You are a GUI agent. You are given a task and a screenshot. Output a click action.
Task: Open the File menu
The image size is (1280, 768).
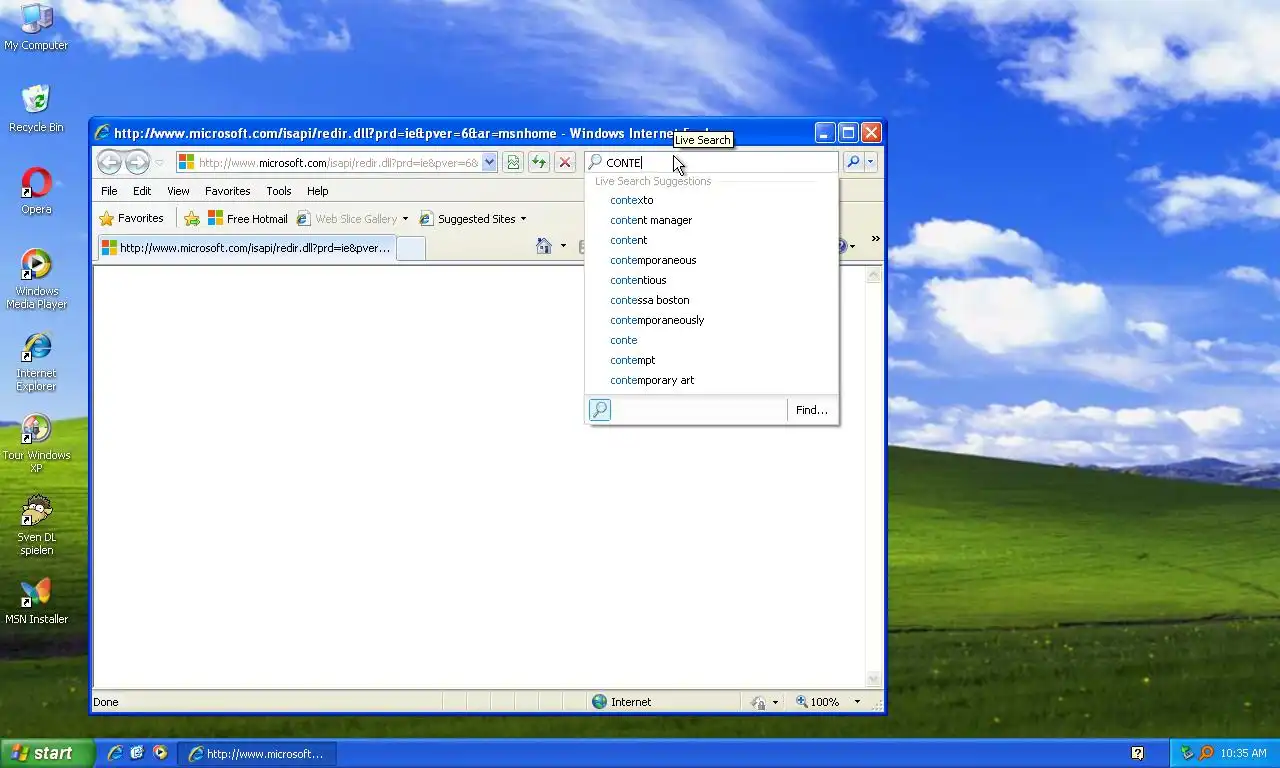coord(109,191)
